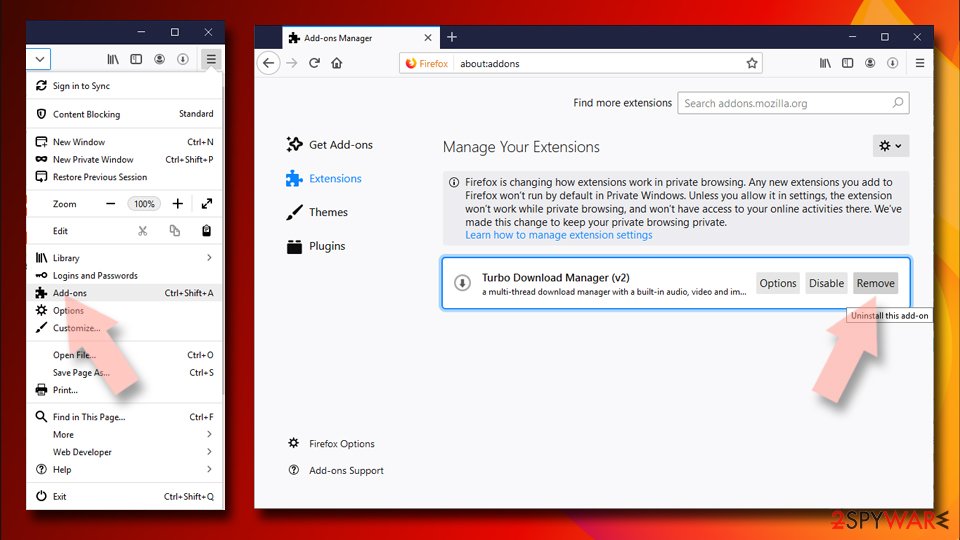
Task: Click forward arrow in Add-ons Manager window
Action: coord(291,63)
